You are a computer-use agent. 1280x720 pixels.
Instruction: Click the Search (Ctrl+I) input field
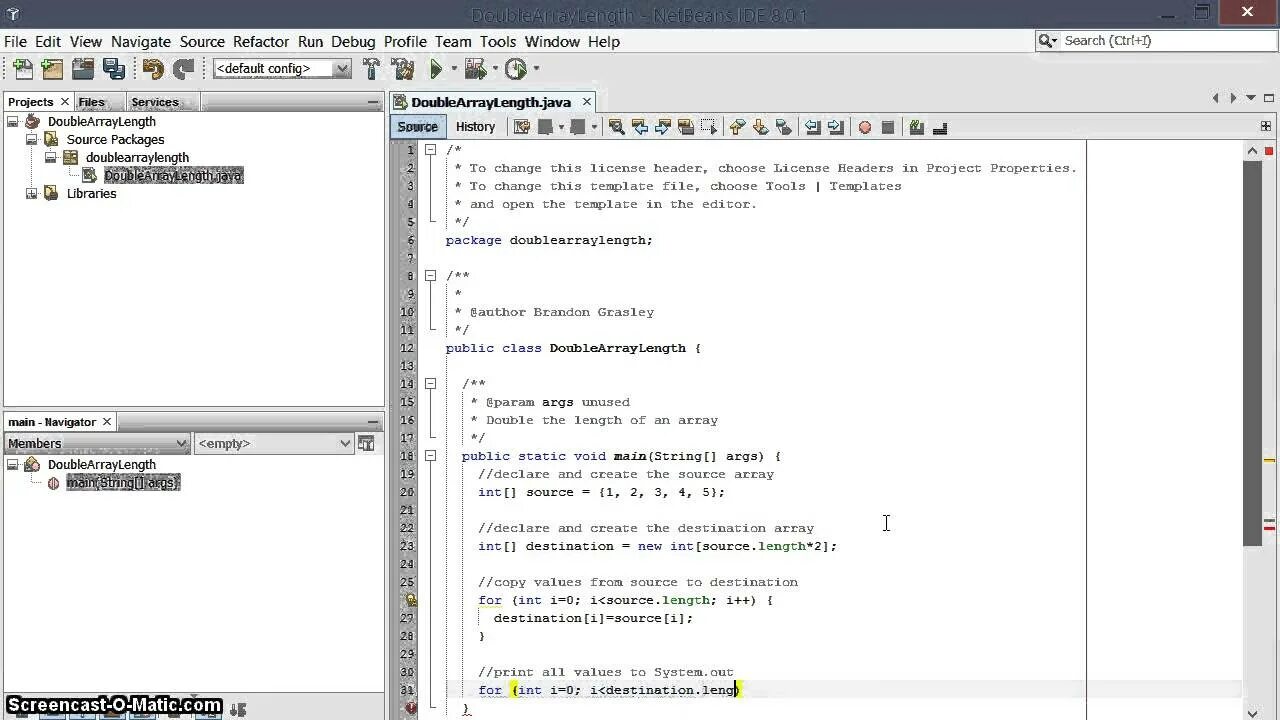tap(1155, 41)
